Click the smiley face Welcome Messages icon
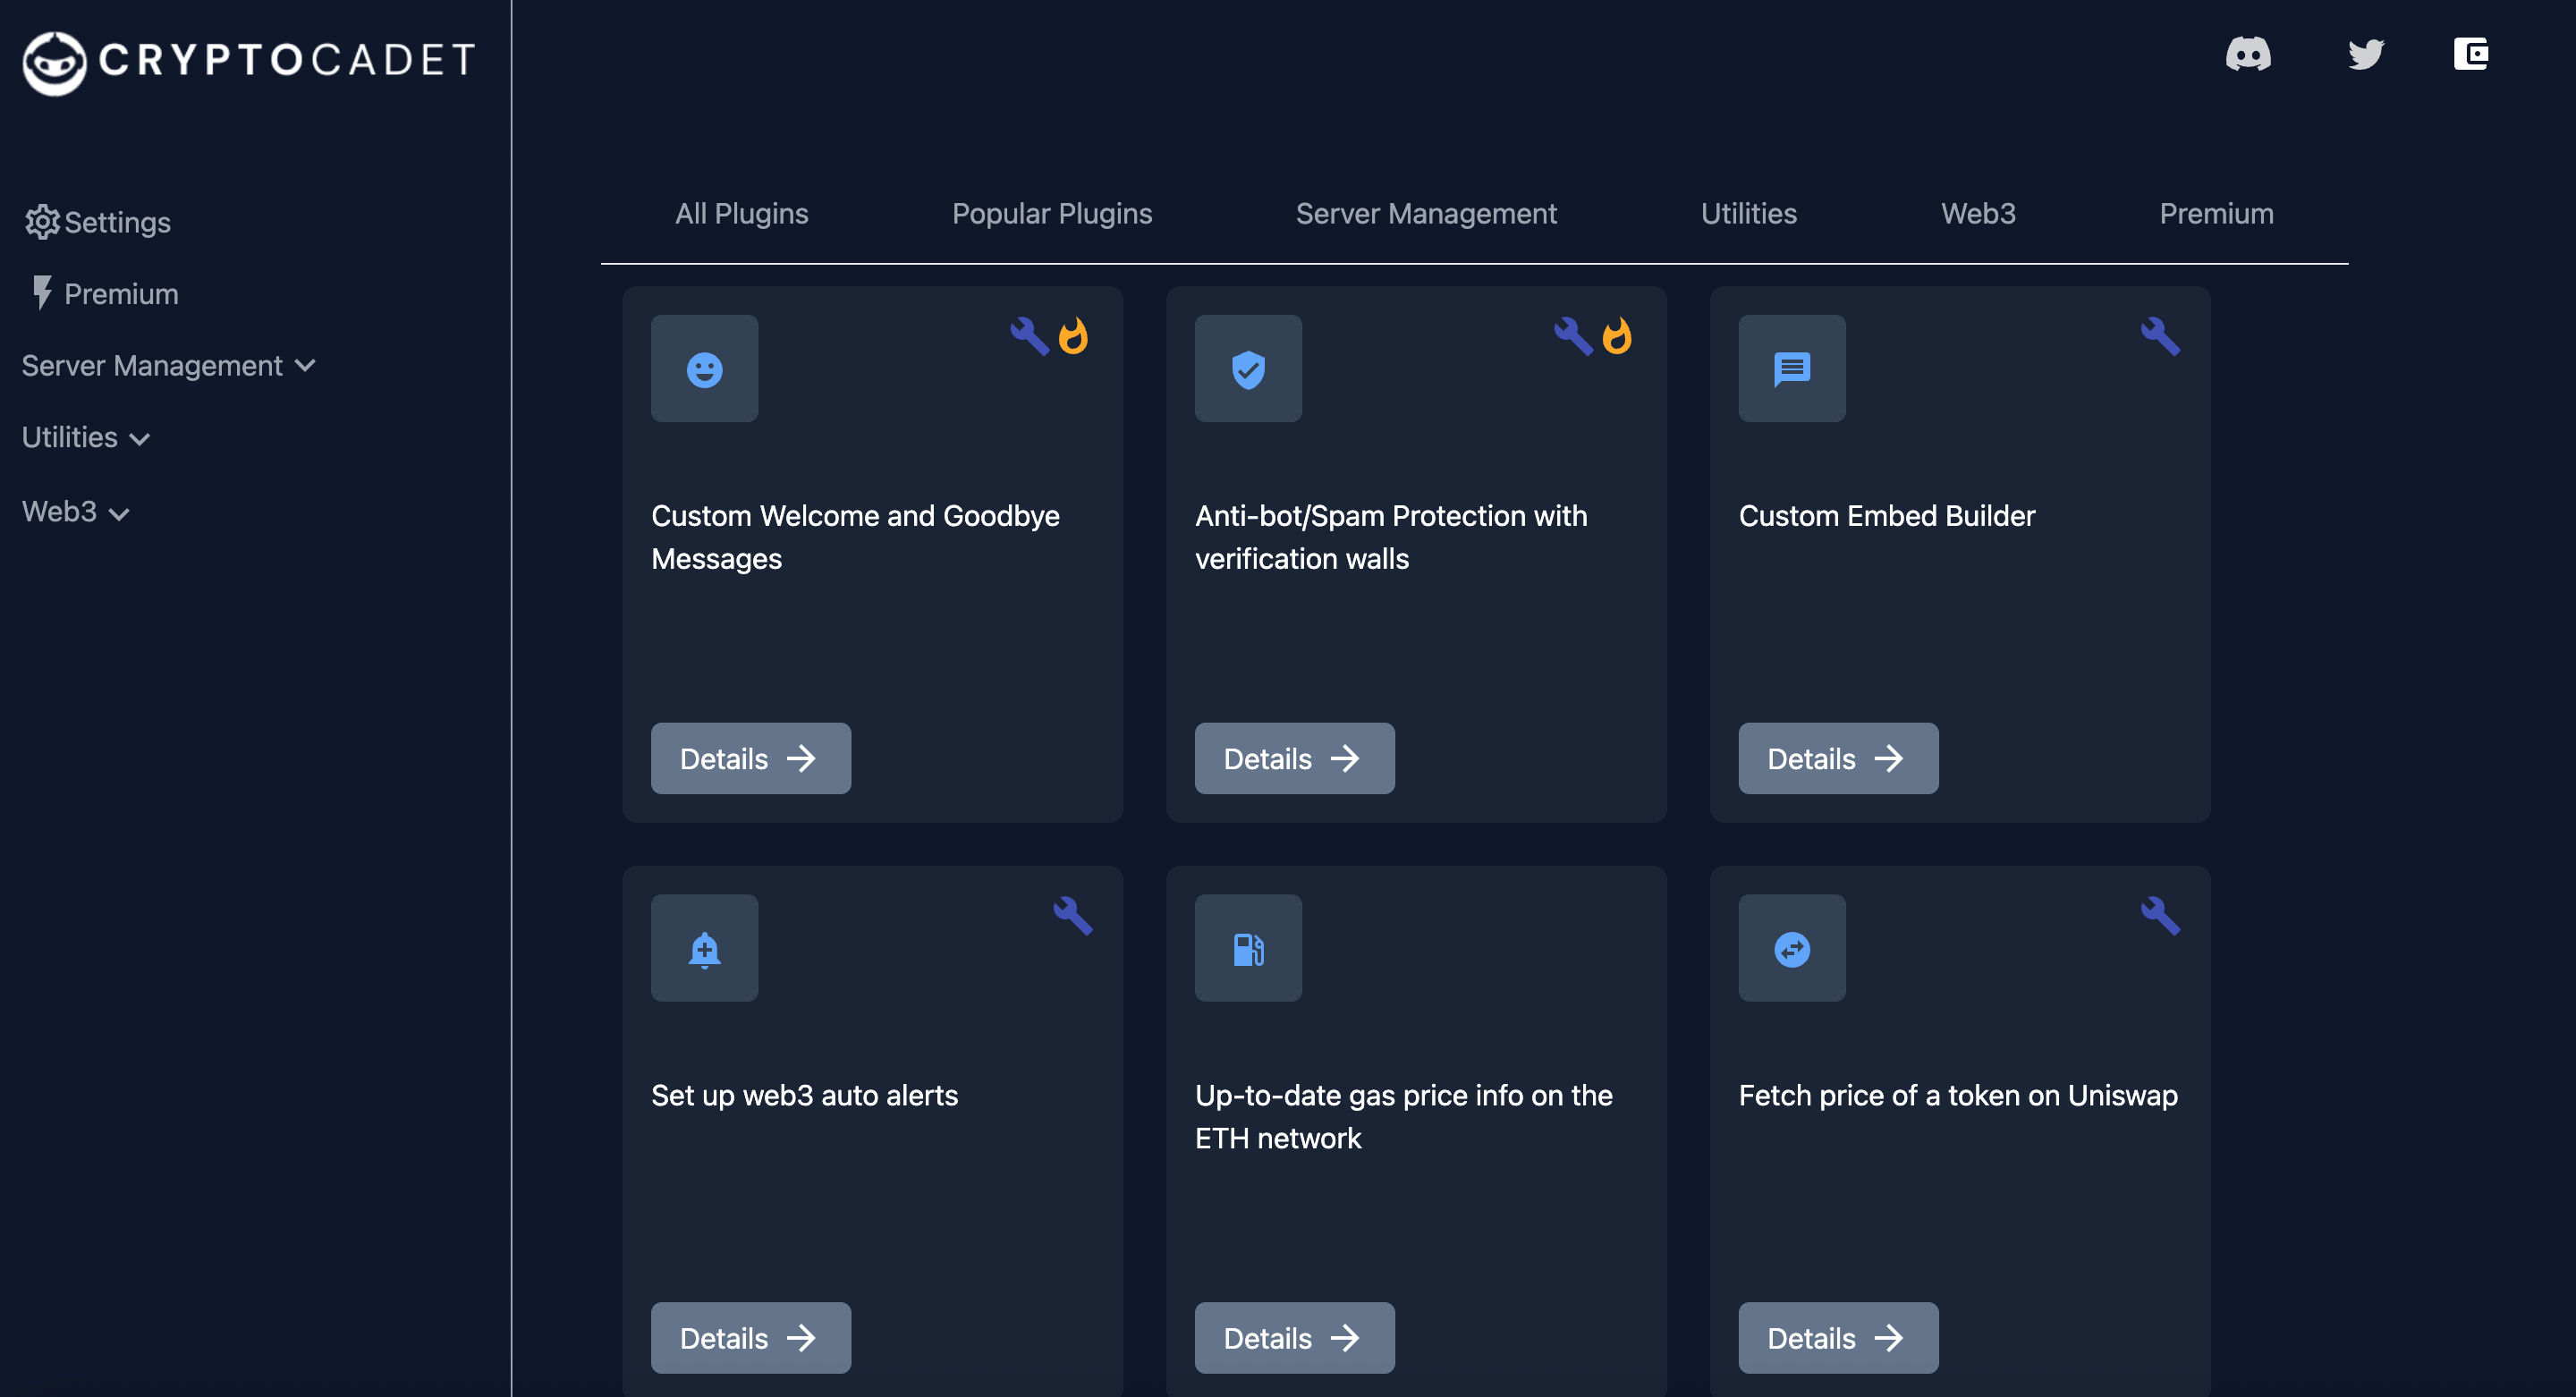This screenshot has width=2576, height=1397. click(704, 369)
